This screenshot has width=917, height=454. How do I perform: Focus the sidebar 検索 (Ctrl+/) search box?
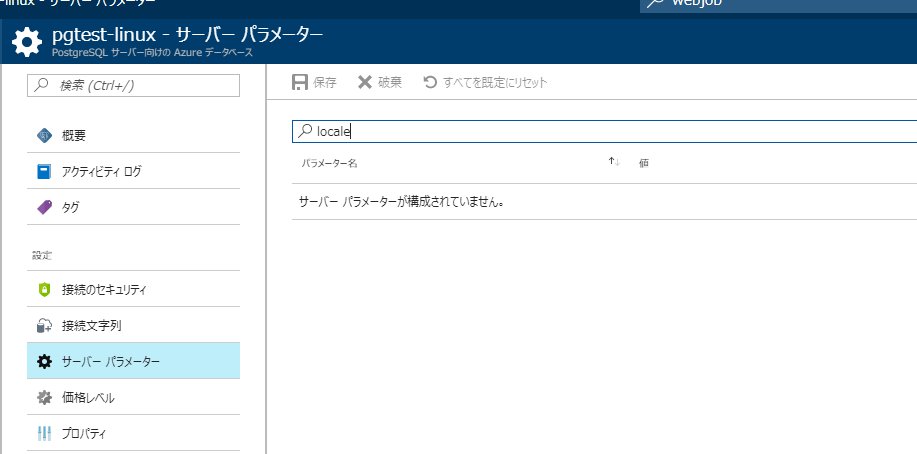(134, 86)
